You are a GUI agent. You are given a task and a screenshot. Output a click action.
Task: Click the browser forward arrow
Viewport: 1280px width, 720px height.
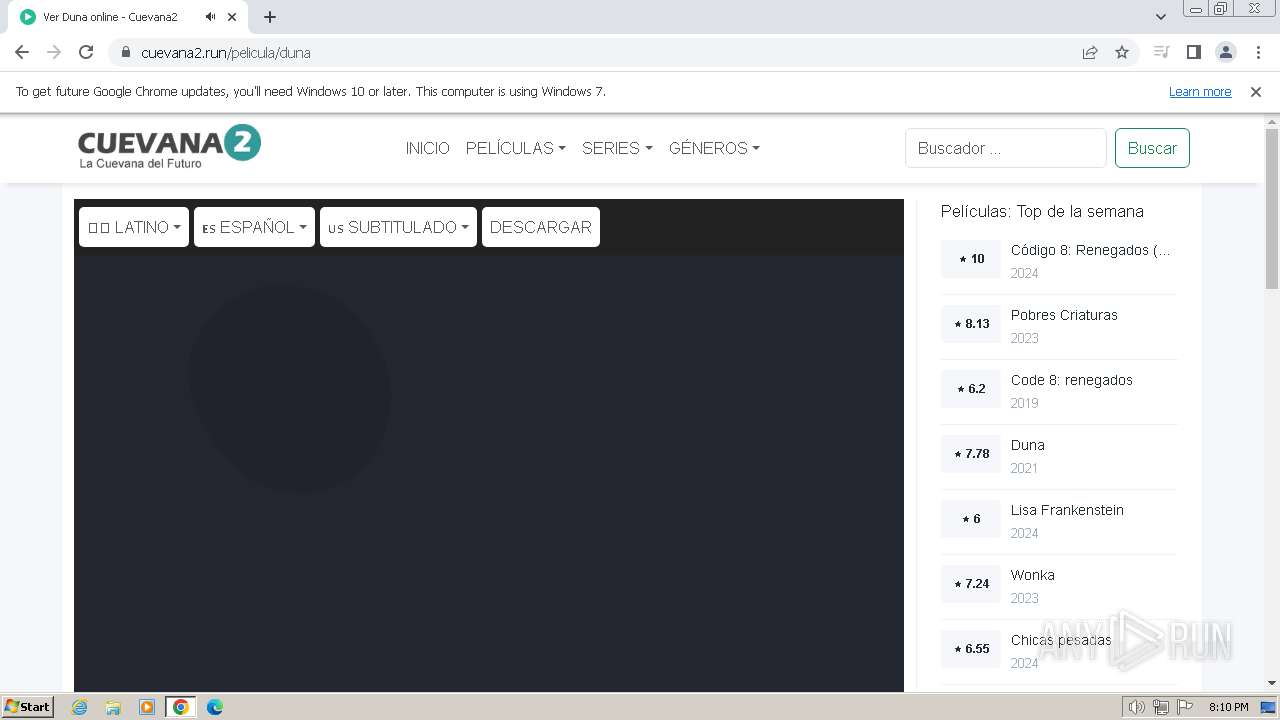54,52
